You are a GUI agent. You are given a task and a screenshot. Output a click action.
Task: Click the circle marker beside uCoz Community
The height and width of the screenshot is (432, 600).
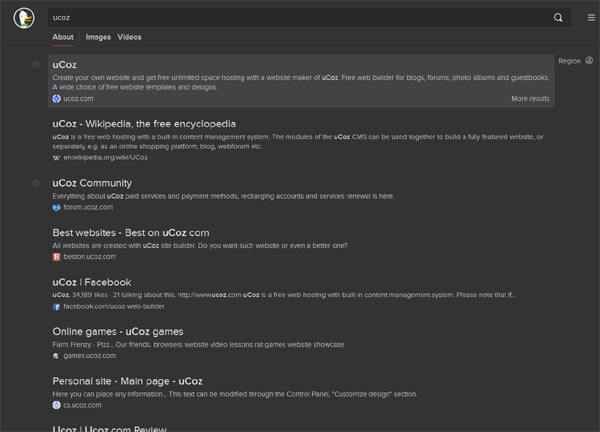(x=36, y=183)
